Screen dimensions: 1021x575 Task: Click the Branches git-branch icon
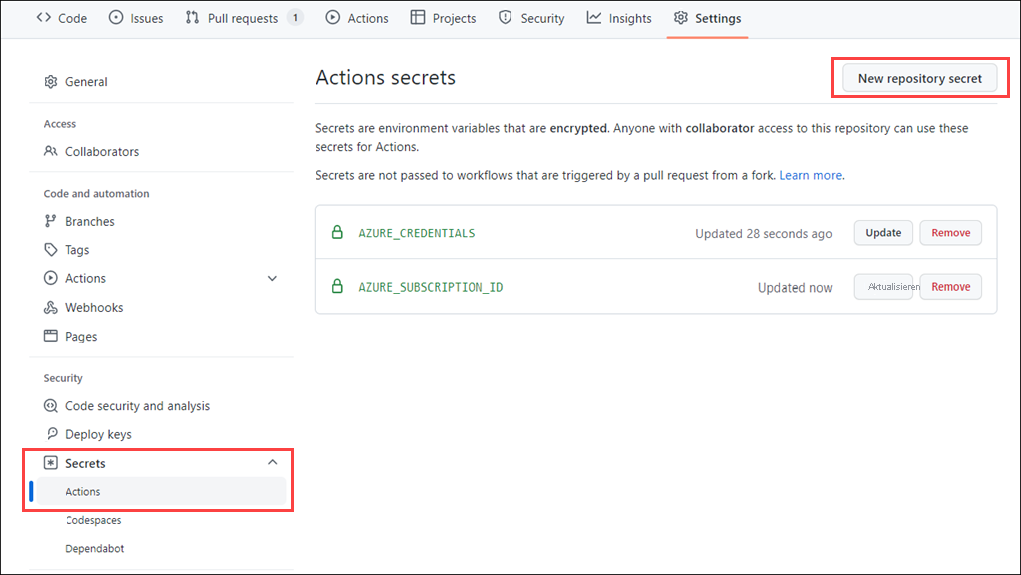50,221
